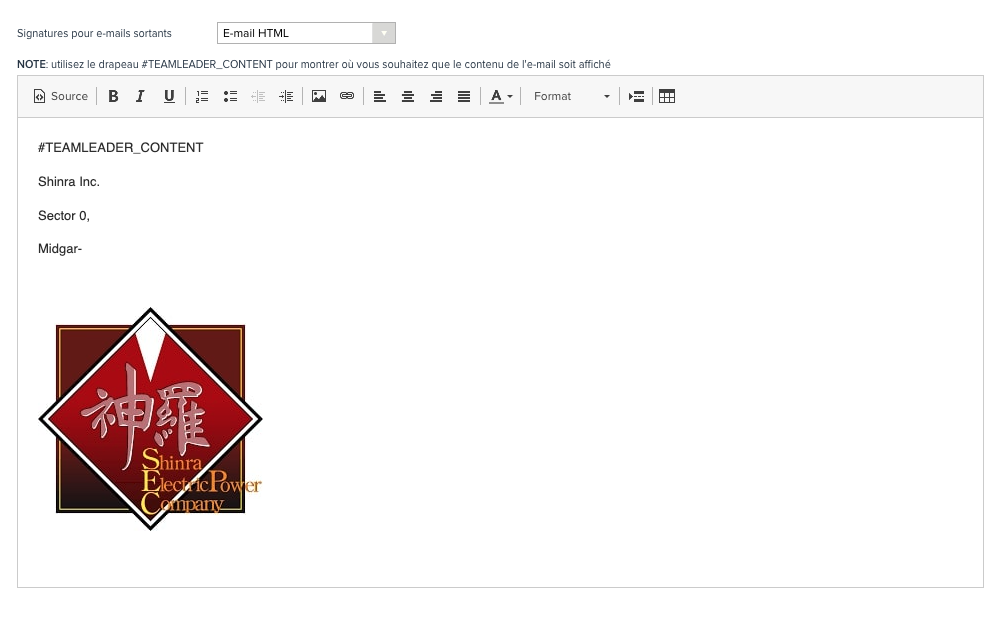Image resolution: width=999 pixels, height=618 pixels.
Task: Insert a bulleted list
Action: pos(230,96)
